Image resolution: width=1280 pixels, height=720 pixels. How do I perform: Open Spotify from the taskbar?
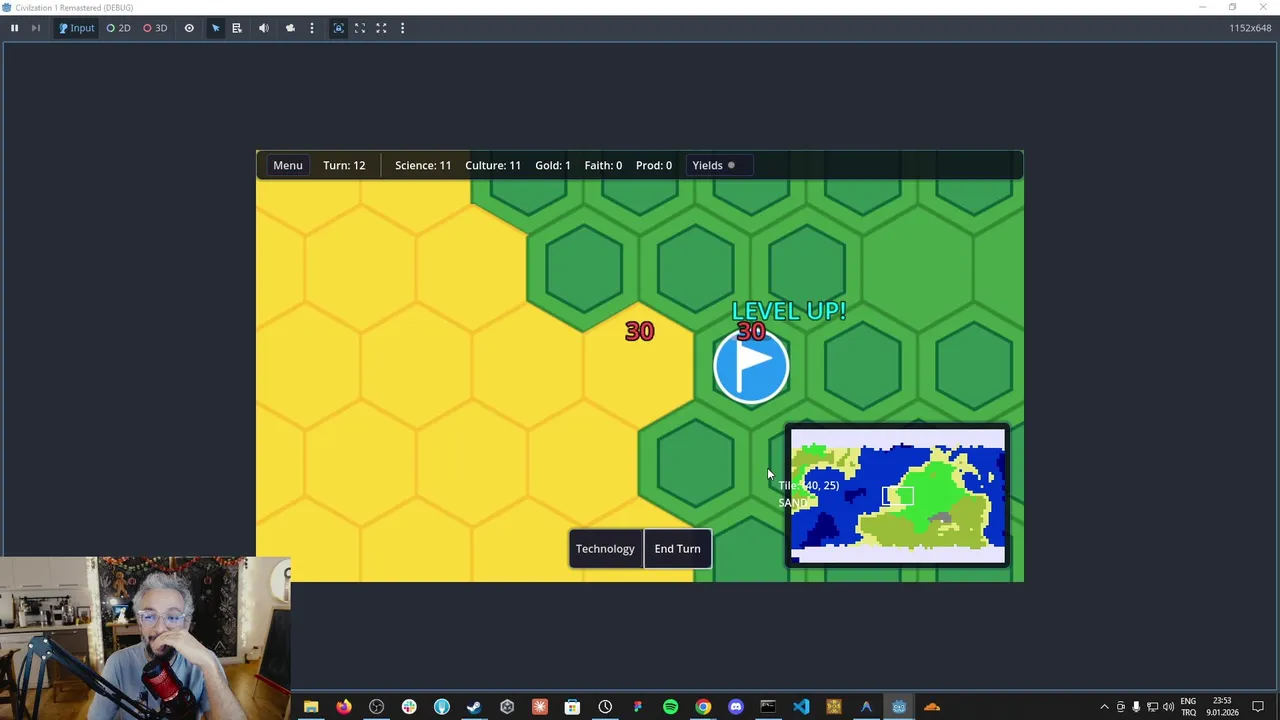click(x=670, y=707)
